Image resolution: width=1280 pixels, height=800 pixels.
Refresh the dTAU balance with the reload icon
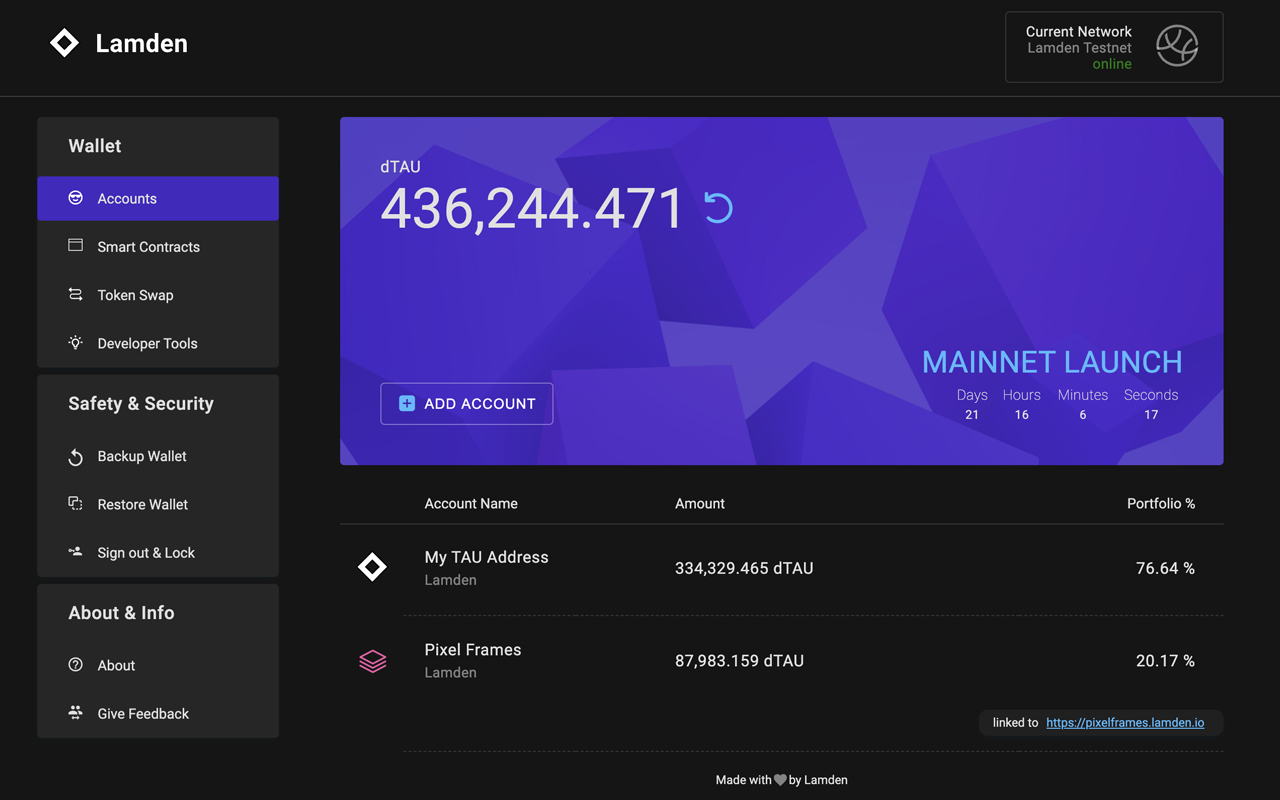click(717, 208)
